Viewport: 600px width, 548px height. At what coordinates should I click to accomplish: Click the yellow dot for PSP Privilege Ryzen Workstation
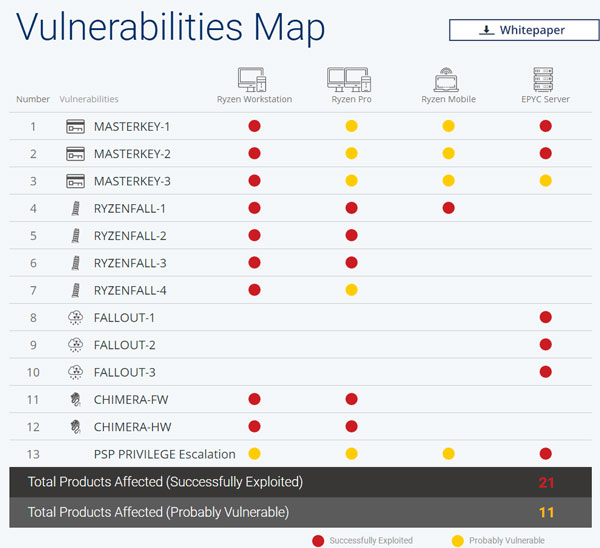254,454
